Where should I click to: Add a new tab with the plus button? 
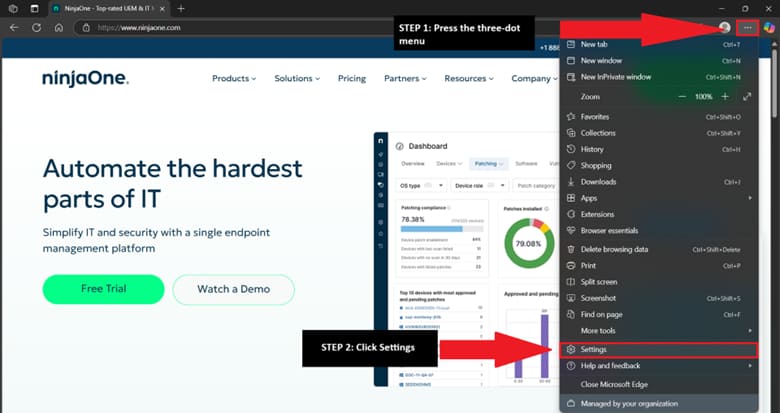[181, 8]
